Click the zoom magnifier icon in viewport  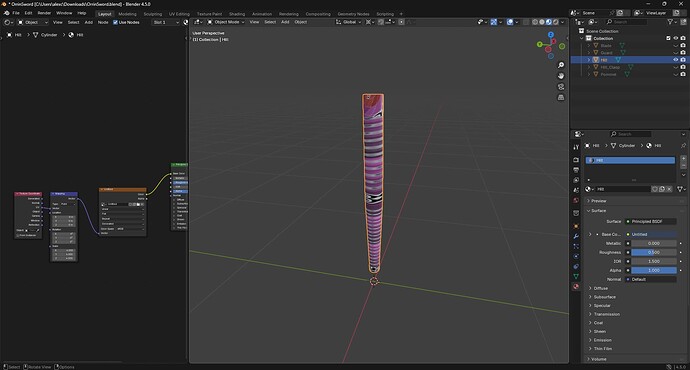(x=561, y=65)
